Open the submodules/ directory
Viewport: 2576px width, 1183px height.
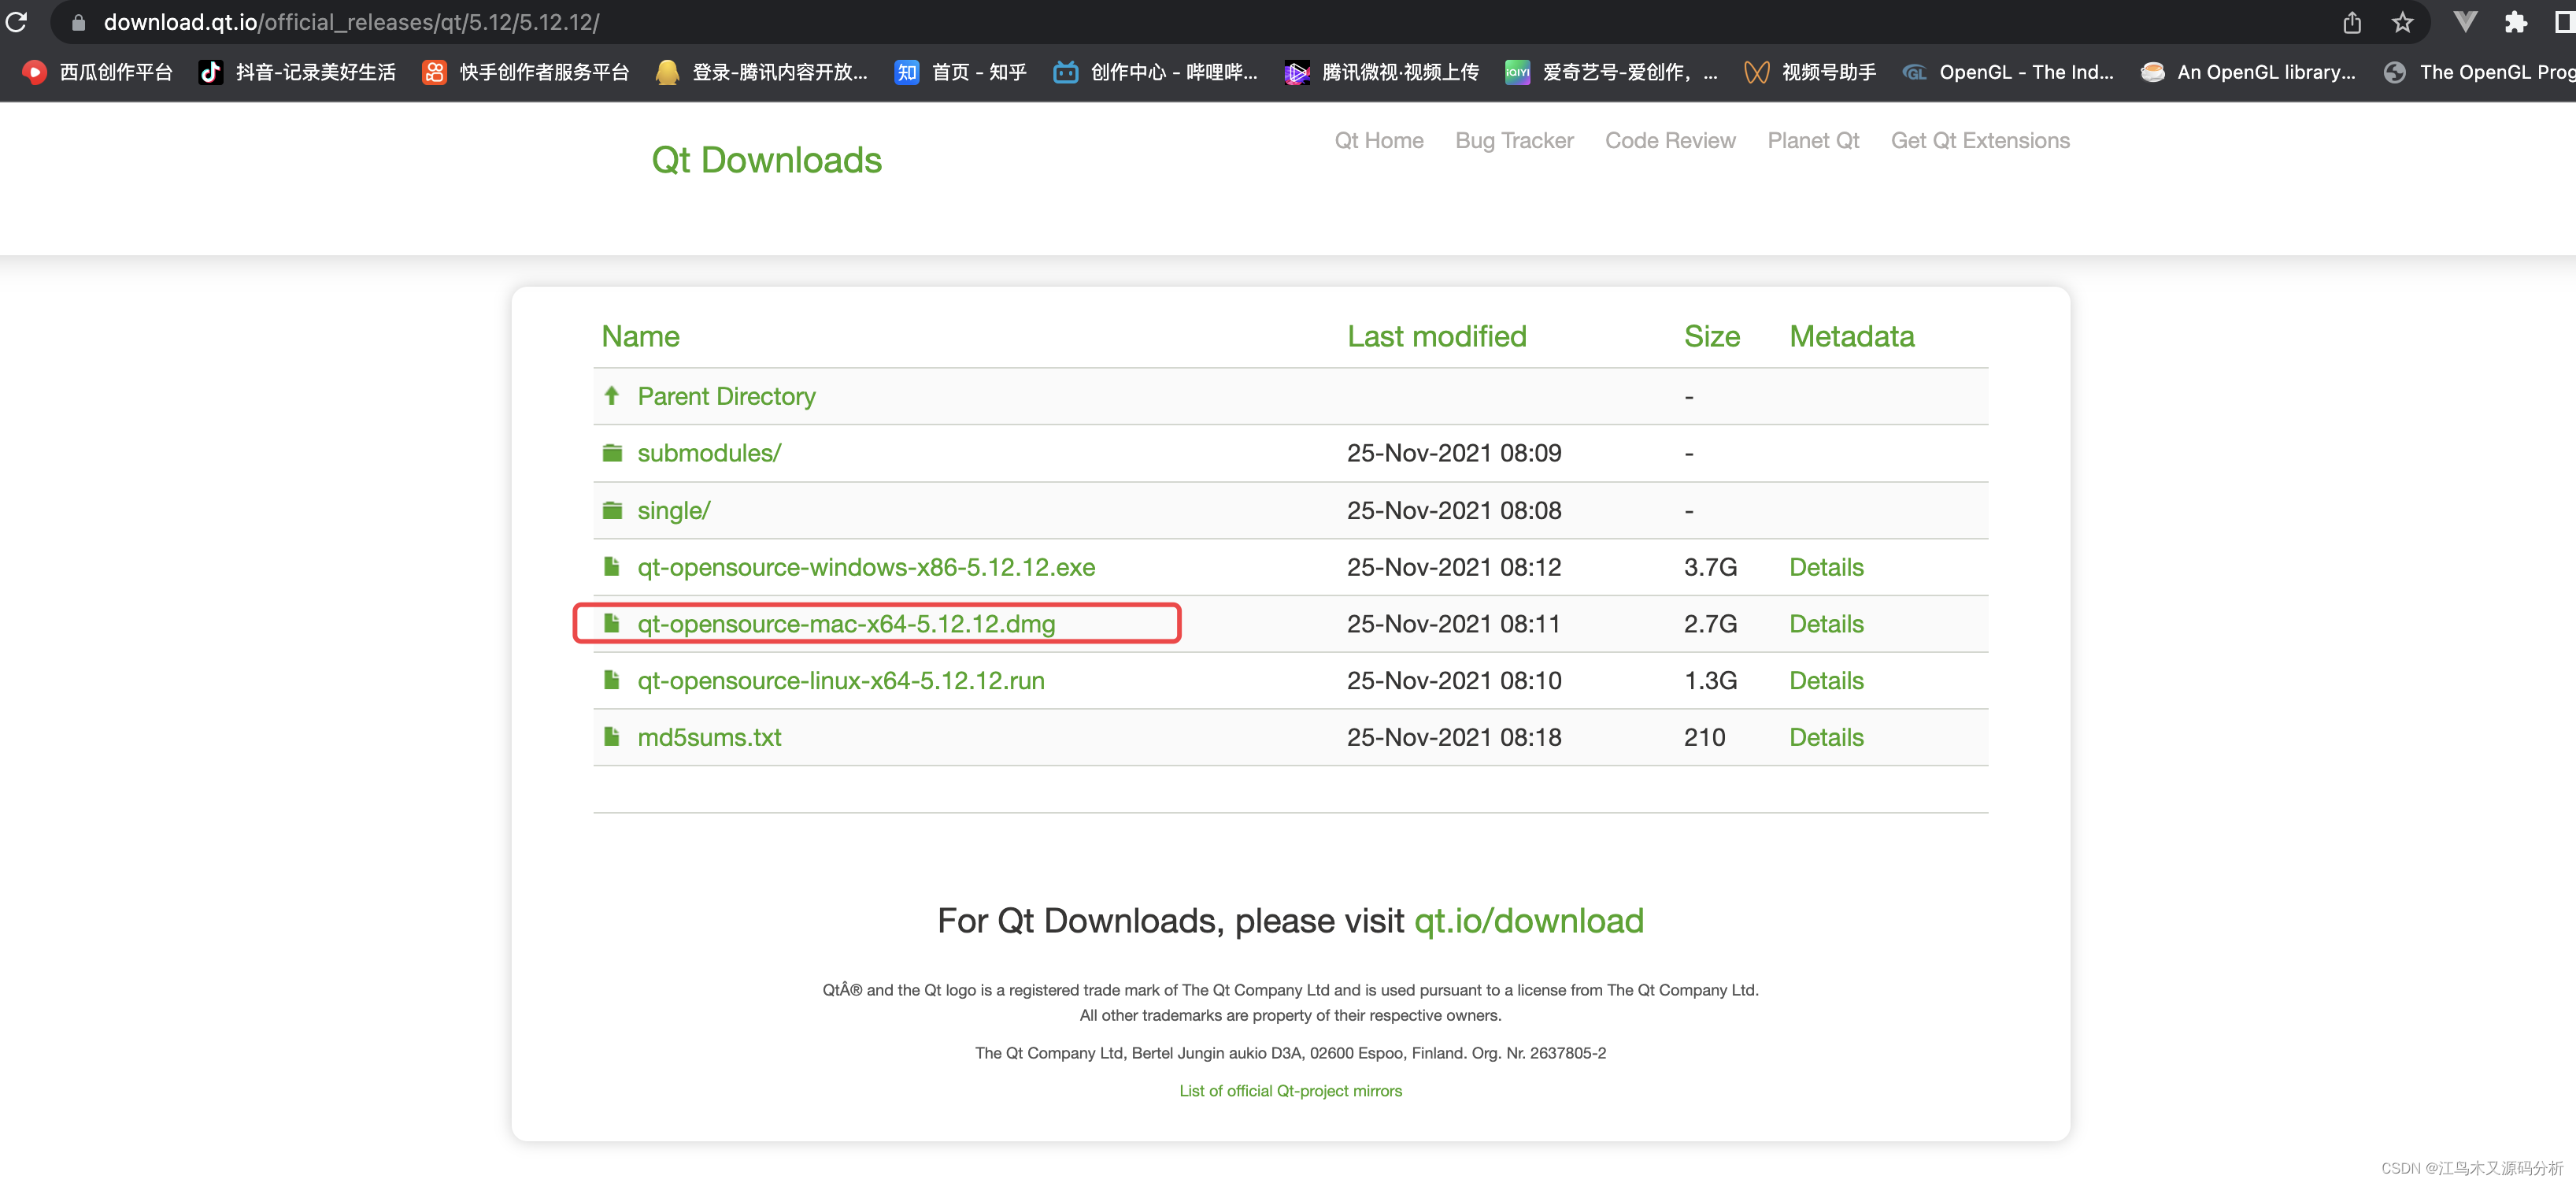(x=709, y=453)
